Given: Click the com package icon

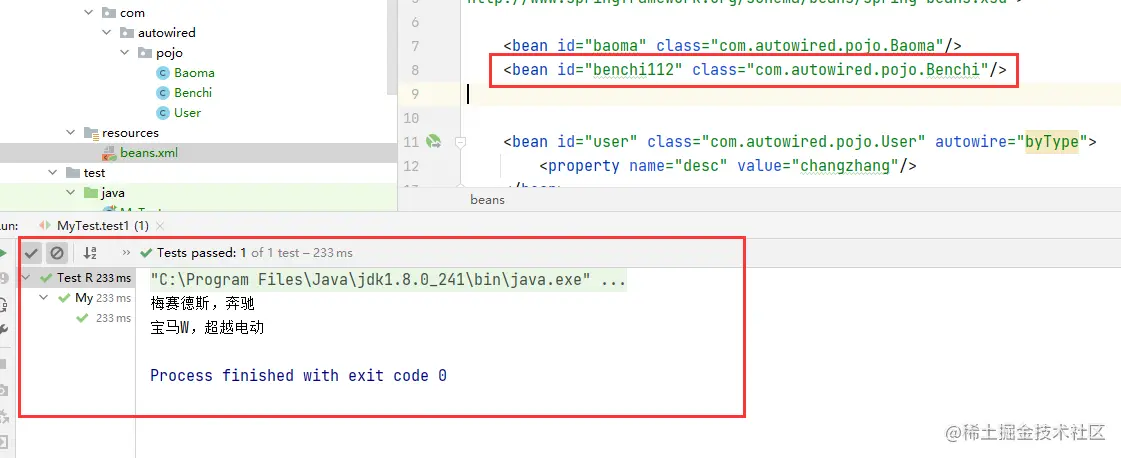Looking at the screenshot, I should tap(109, 13).
